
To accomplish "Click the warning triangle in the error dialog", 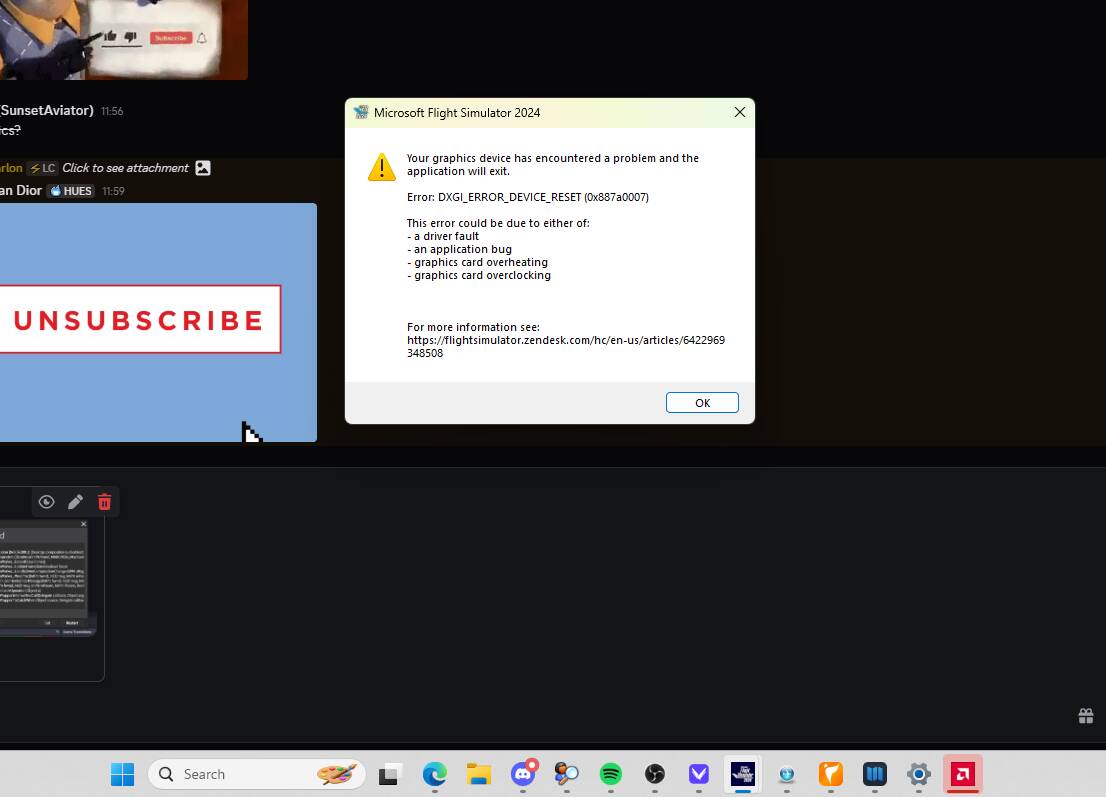I will click(x=381, y=167).
